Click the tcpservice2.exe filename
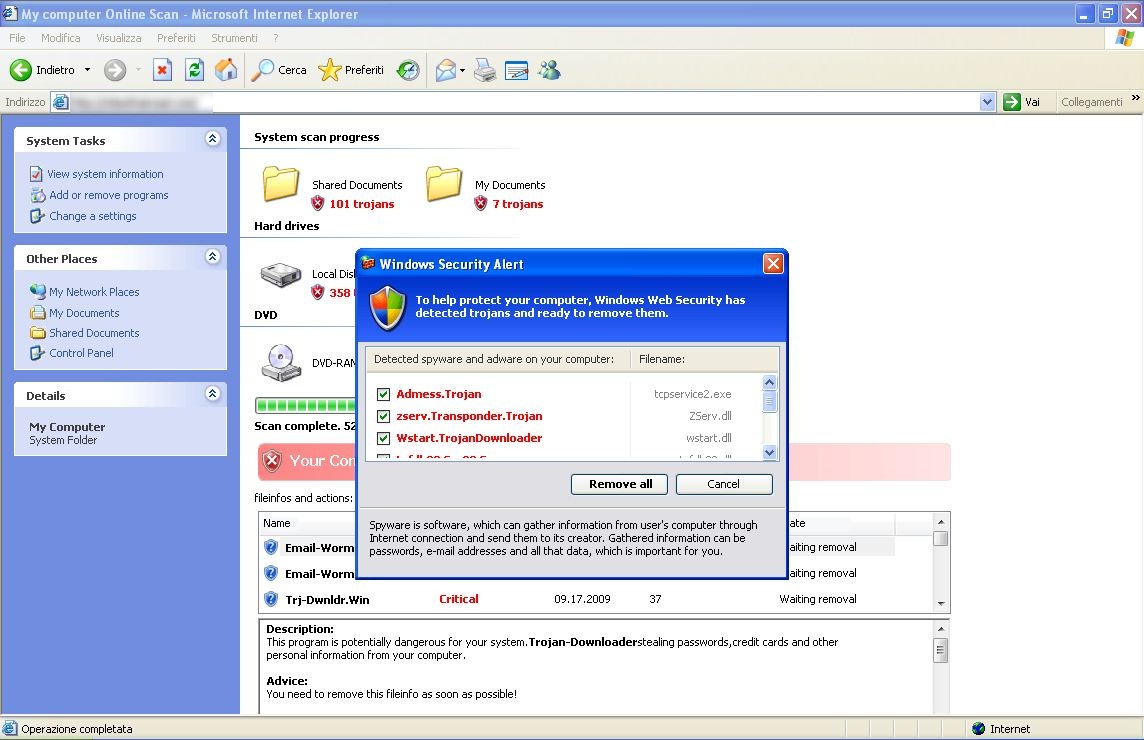This screenshot has height=740, width=1144. [x=692, y=394]
